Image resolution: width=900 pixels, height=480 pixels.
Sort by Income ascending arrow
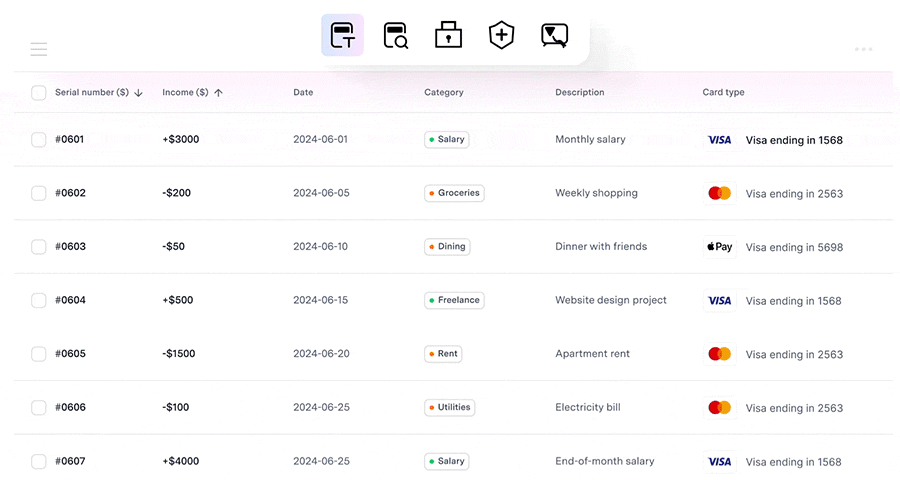[218, 93]
